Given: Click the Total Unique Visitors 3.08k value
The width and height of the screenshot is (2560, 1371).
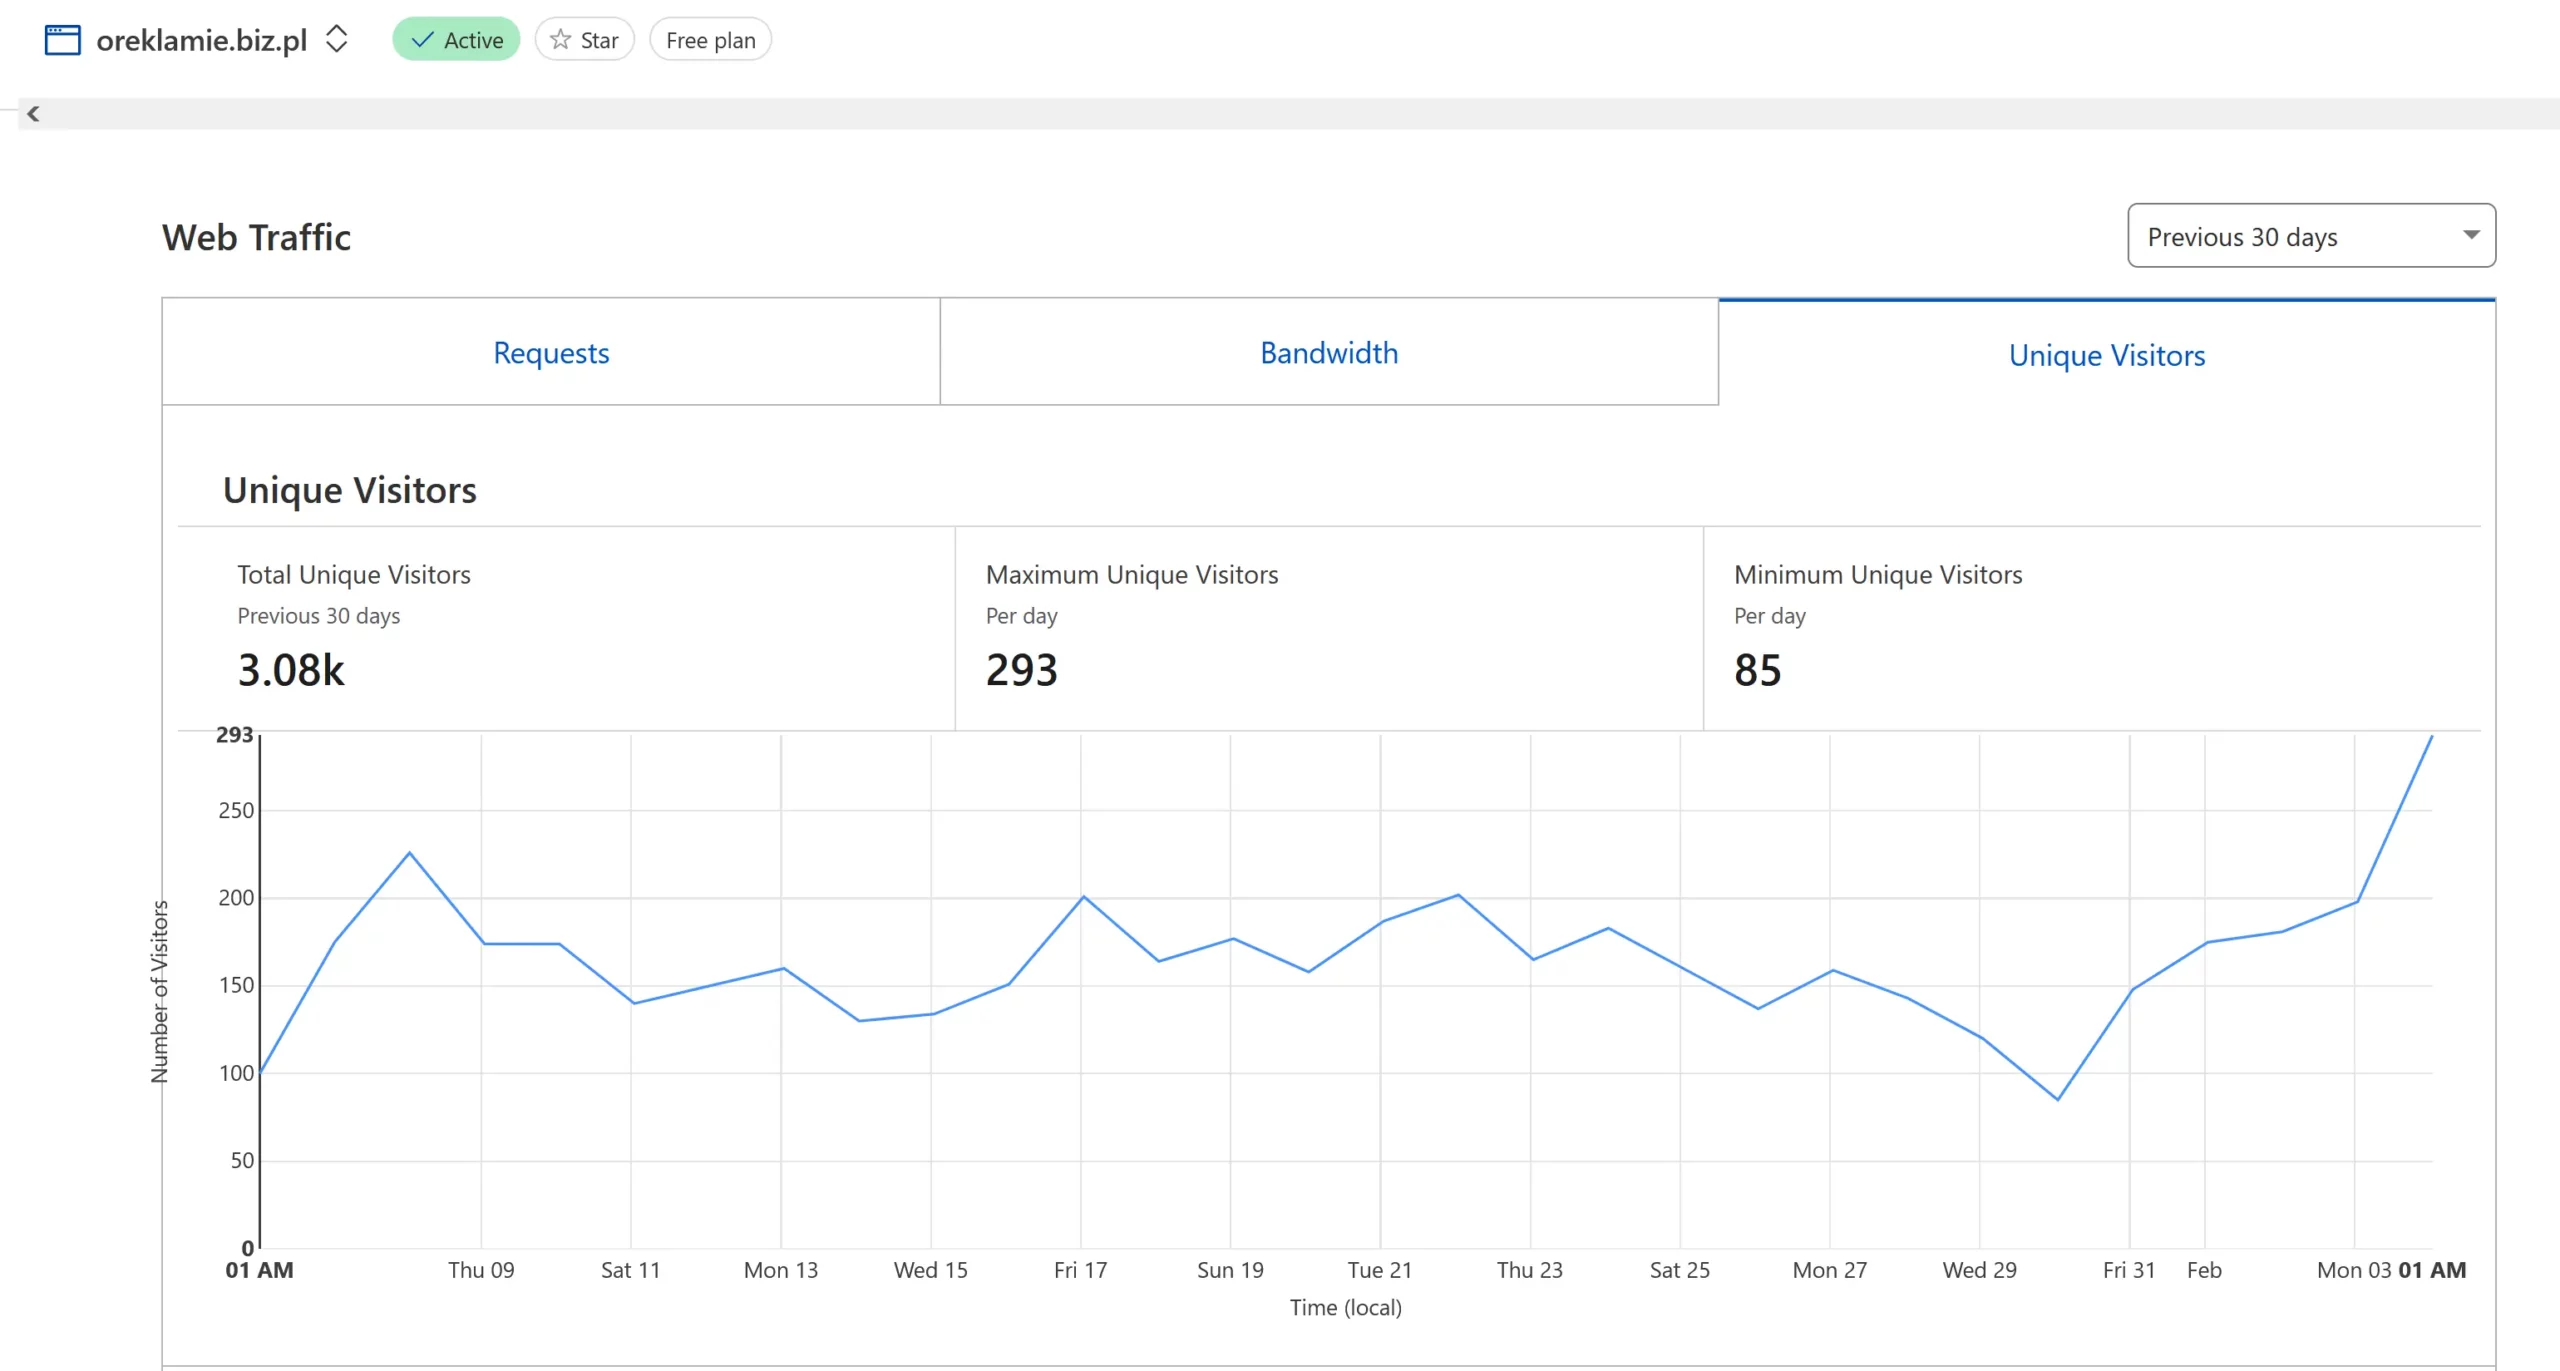Looking at the screenshot, I should tap(291, 670).
